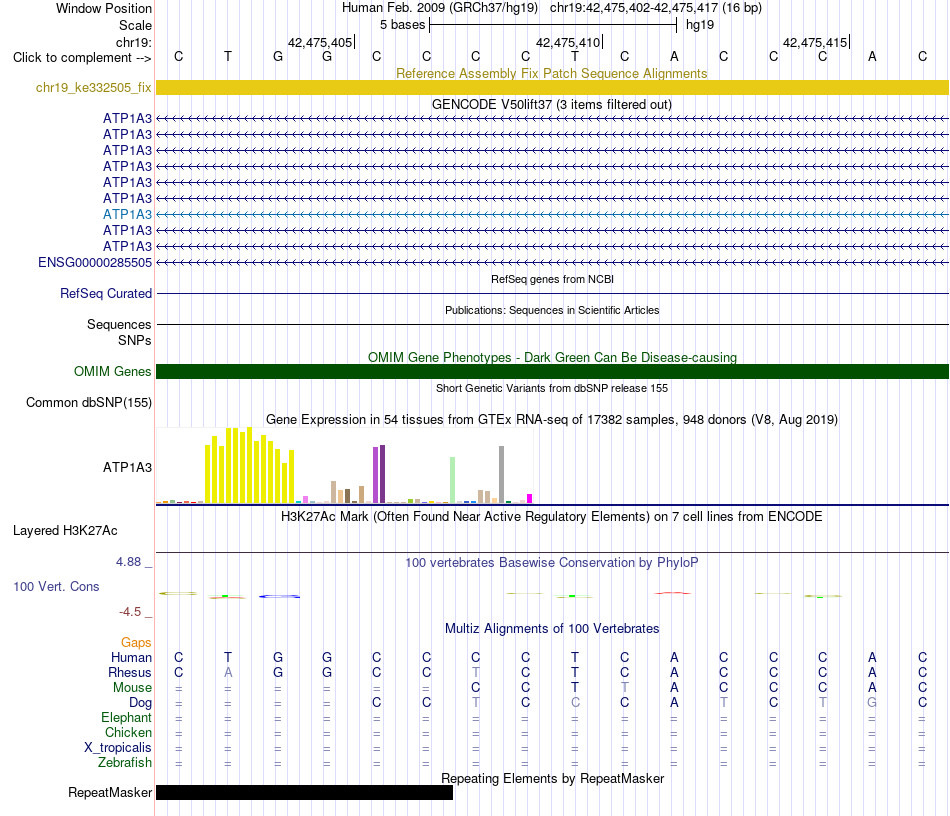Open the OMIM Gene Phenotypes track title
Viewport: 950px width, 816px height.
coord(552,357)
